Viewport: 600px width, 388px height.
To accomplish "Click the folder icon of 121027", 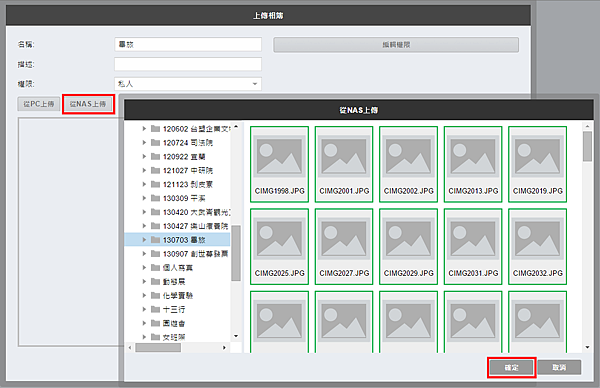I will tap(155, 170).
